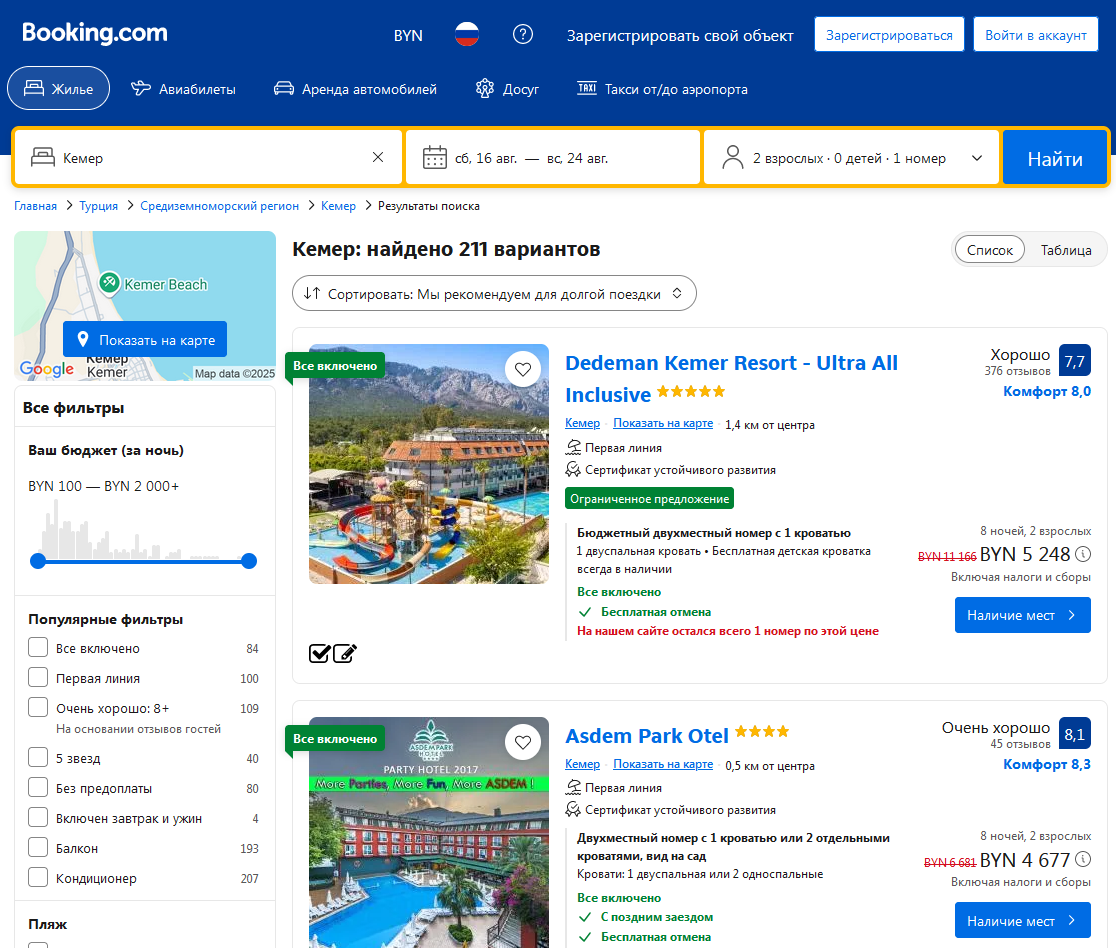Click the Турция breadcrumb link
The height and width of the screenshot is (948, 1116).
pyautogui.click(x=98, y=206)
